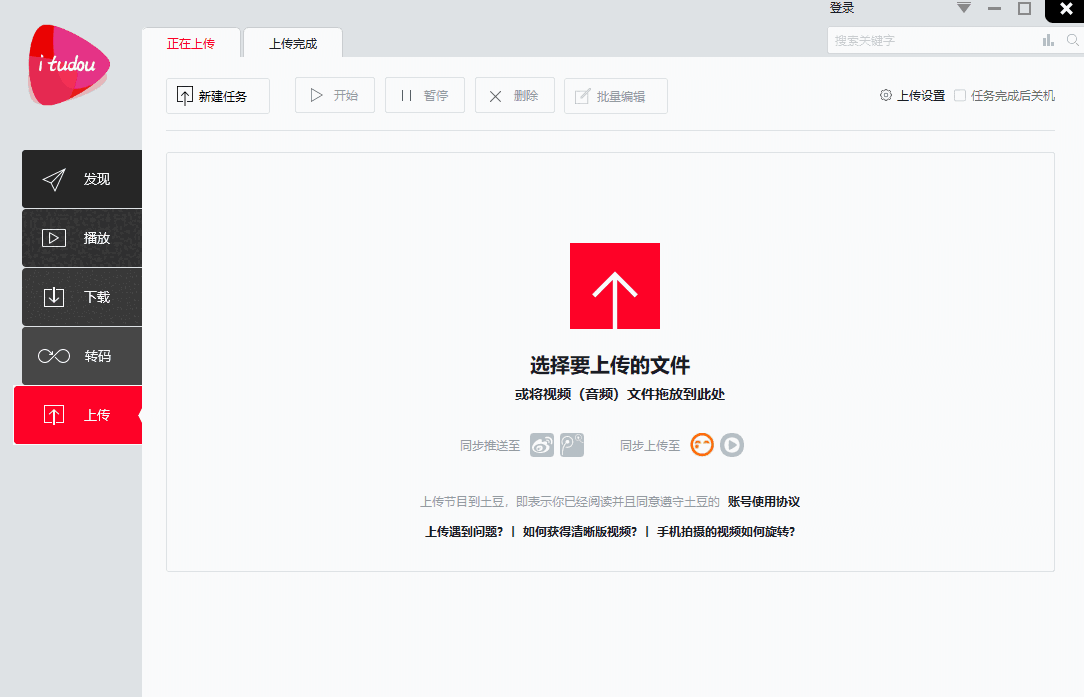The width and height of the screenshot is (1084, 697).
Task: Select the 播放 (Play) sidebar icon
Action: click(81, 238)
